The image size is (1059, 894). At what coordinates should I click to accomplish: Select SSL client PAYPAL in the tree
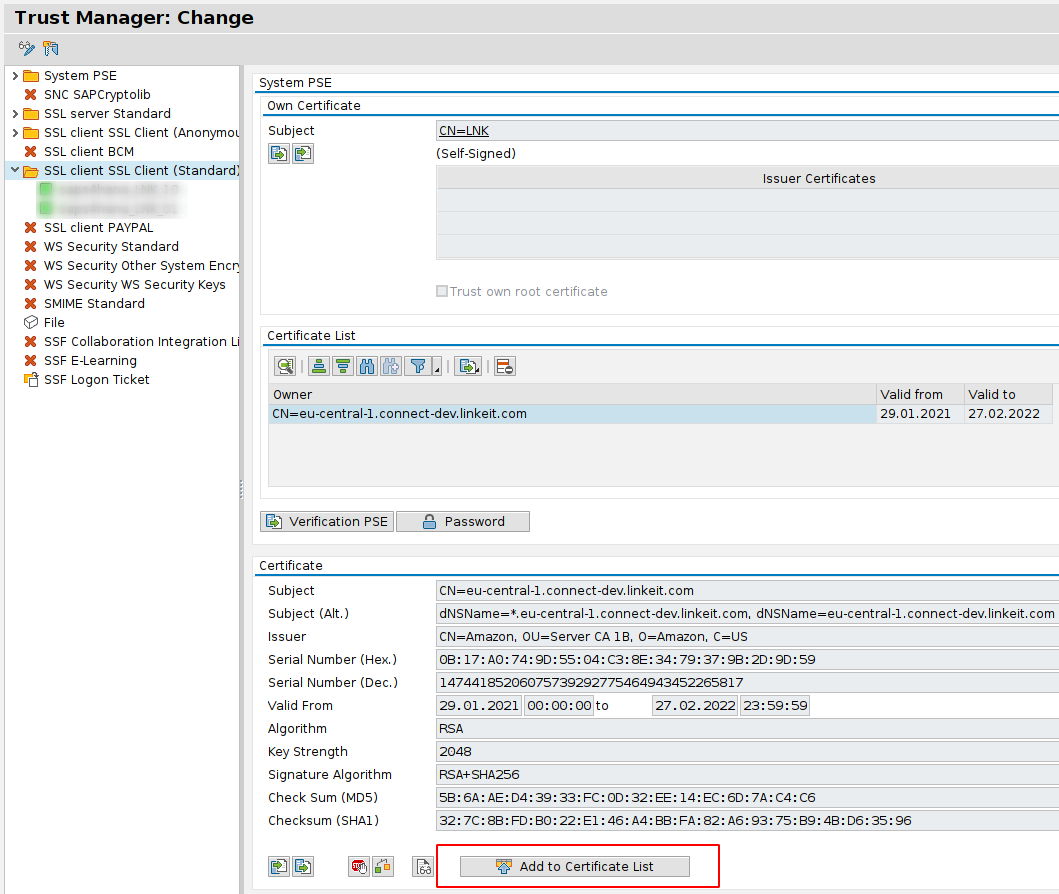click(x=98, y=228)
